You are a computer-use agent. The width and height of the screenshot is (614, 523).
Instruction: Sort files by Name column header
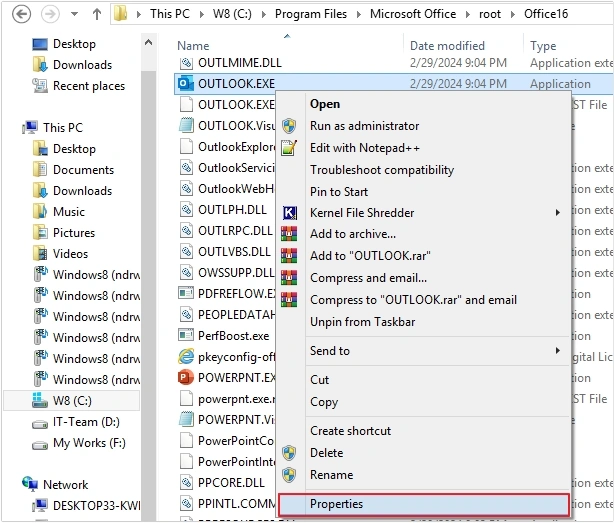193,46
